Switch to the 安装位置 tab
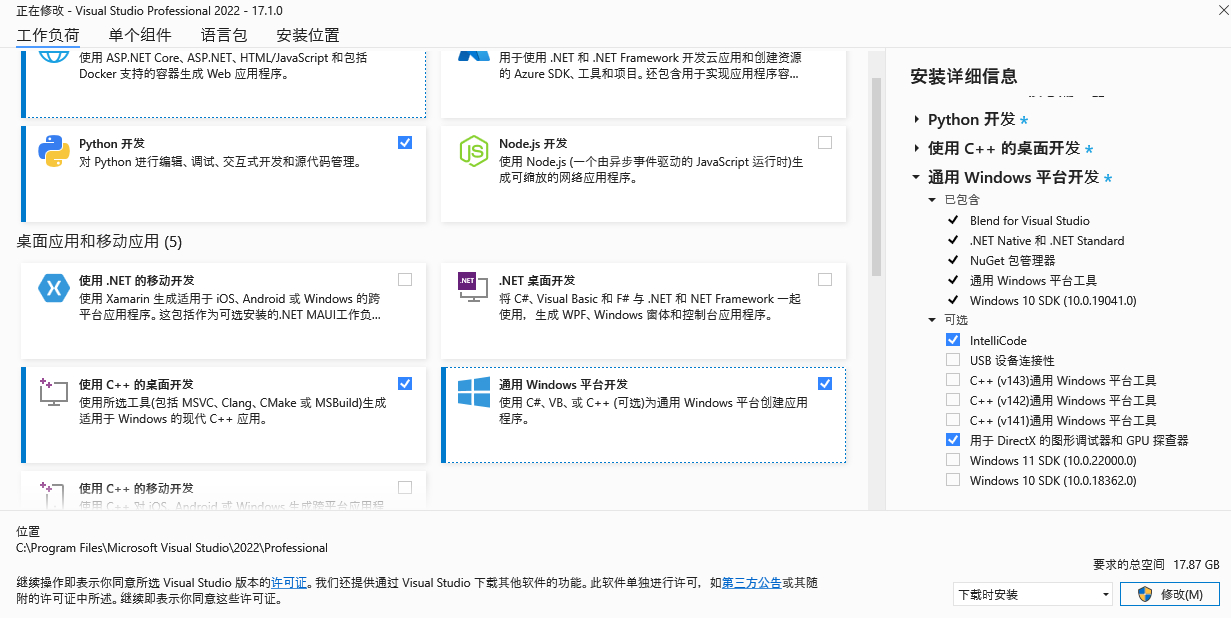The width and height of the screenshot is (1231, 618). 308,35
